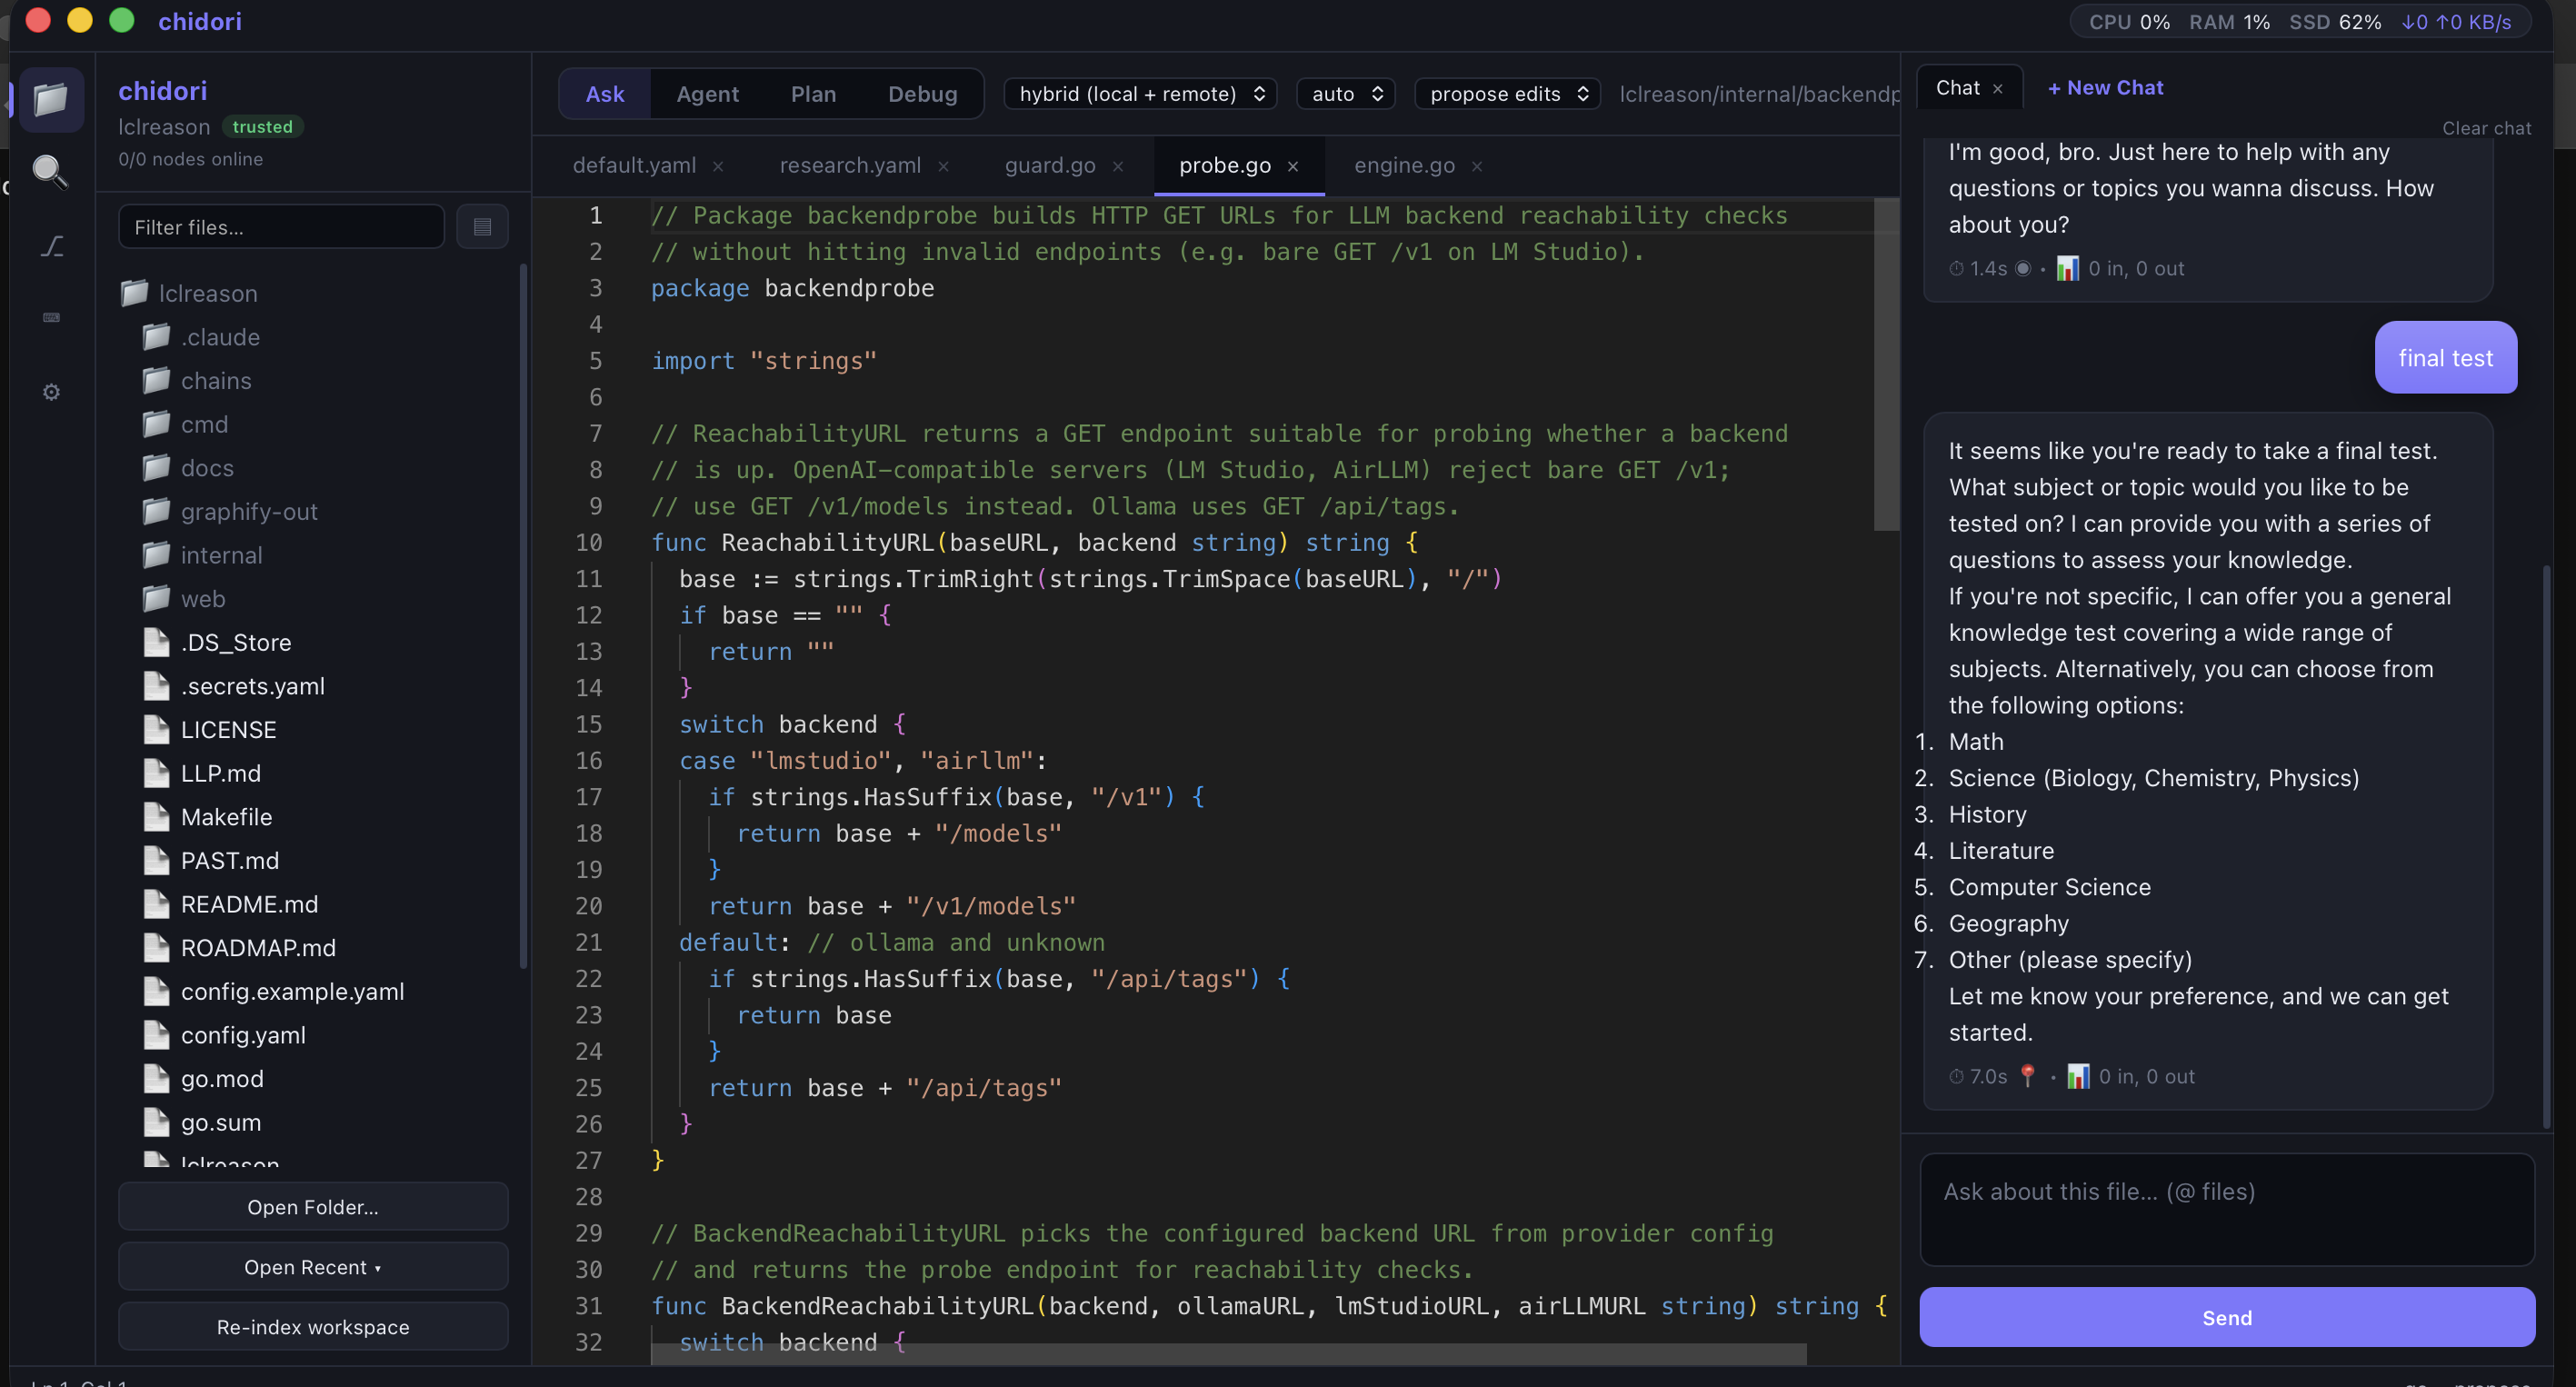Screen dimensions: 2576x1387
Task: Close the default.yaml tab
Action: click(x=718, y=167)
